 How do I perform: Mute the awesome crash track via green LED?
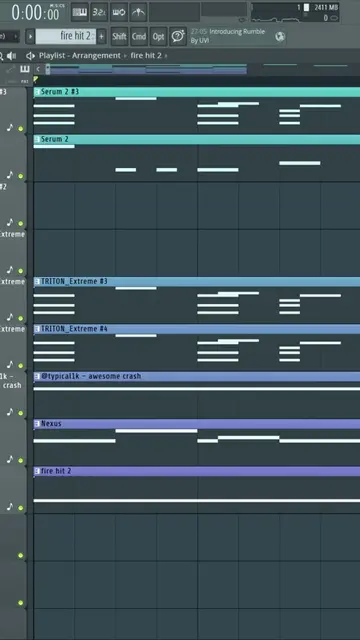(x=21, y=413)
